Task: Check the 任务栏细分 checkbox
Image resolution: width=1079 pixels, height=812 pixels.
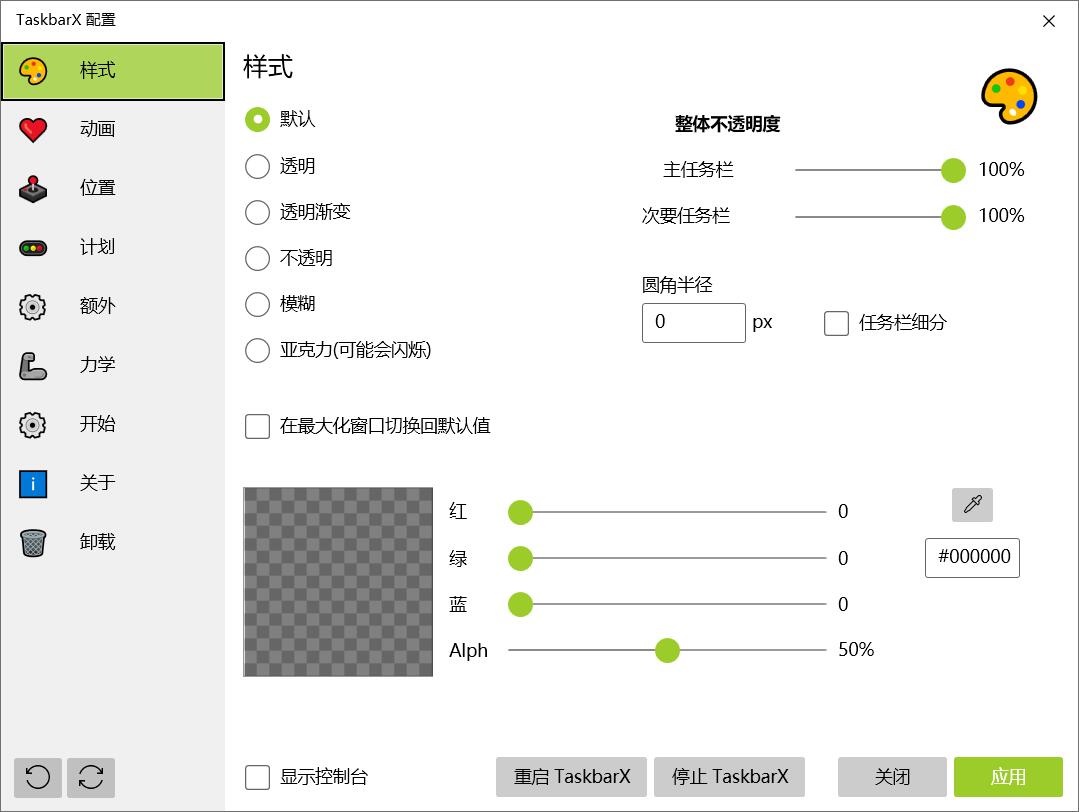Action: (x=836, y=323)
